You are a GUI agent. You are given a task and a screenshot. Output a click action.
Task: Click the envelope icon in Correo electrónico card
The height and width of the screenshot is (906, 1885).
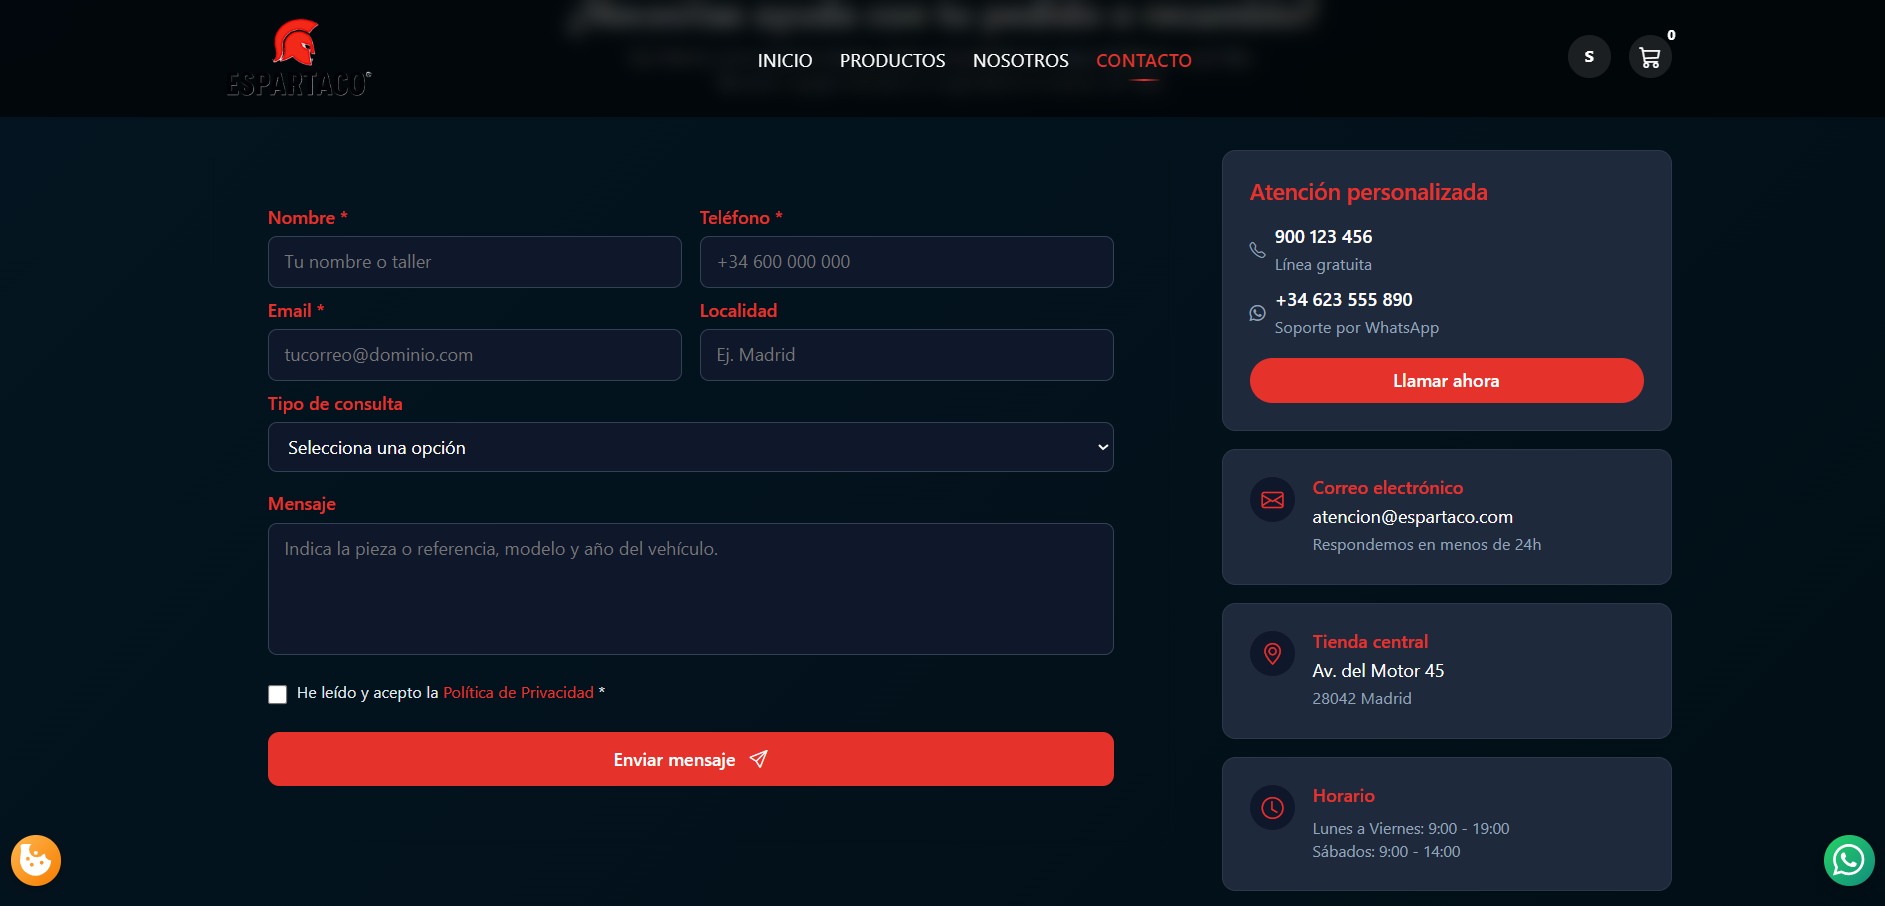[x=1272, y=500]
